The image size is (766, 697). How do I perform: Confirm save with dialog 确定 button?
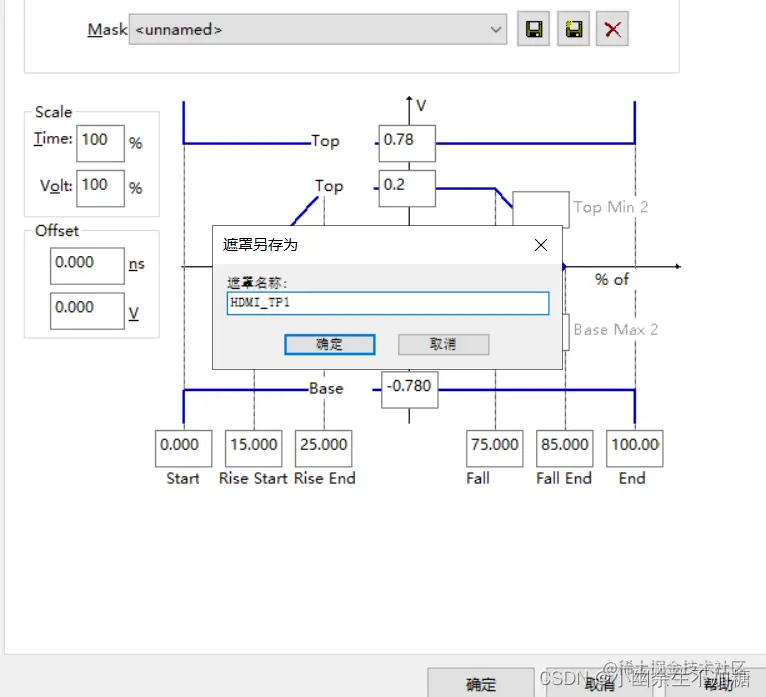[x=330, y=344]
